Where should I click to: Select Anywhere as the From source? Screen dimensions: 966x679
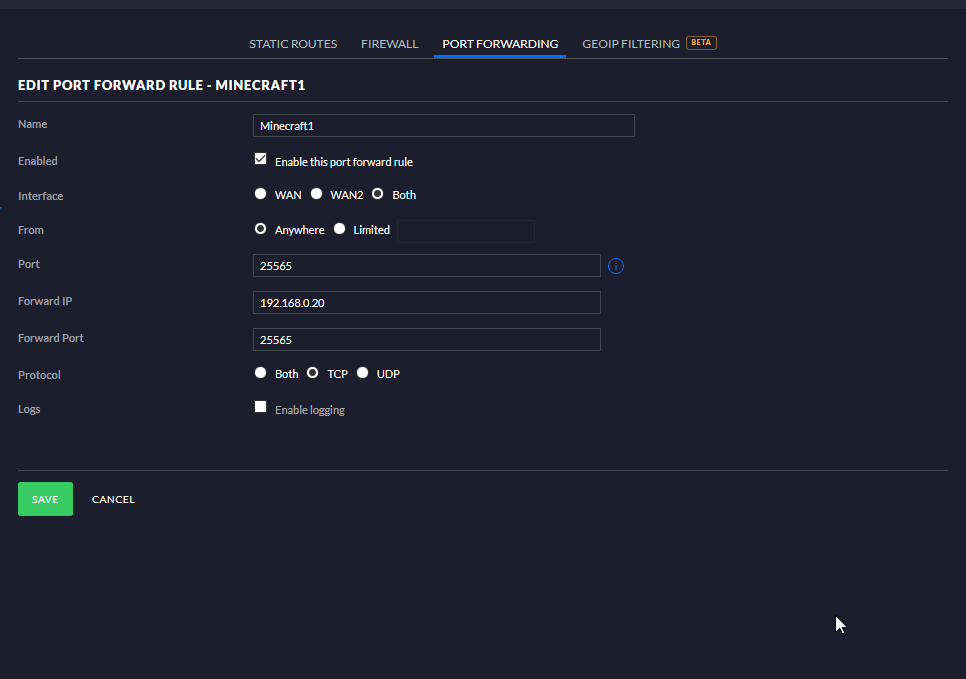pos(261,229)
